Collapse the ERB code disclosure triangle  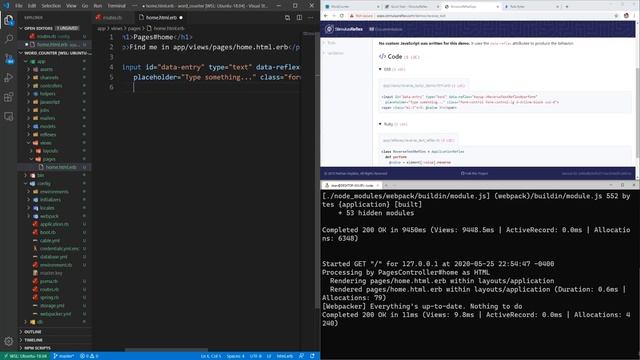tap(380, 69)
